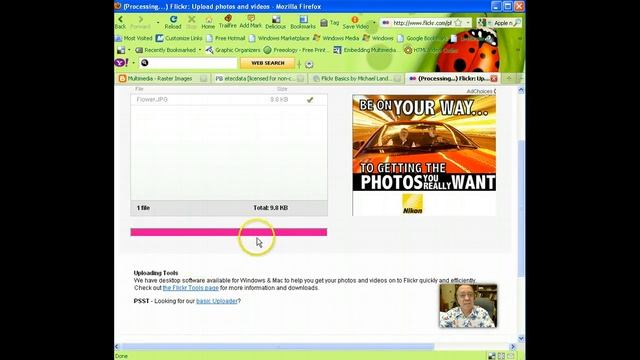Image resolution: width=640 pixels, height=360 pixels.
Task: Open the Delicious toolbar button
Action: pyautogui.click(x=276, y=22)
